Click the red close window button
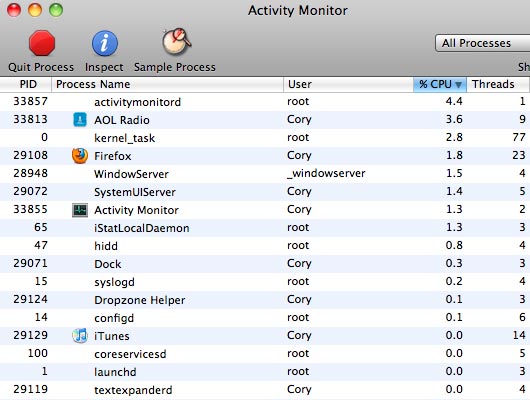The width and height of the screenshot is (530, 400). click(x=14, y=10)
